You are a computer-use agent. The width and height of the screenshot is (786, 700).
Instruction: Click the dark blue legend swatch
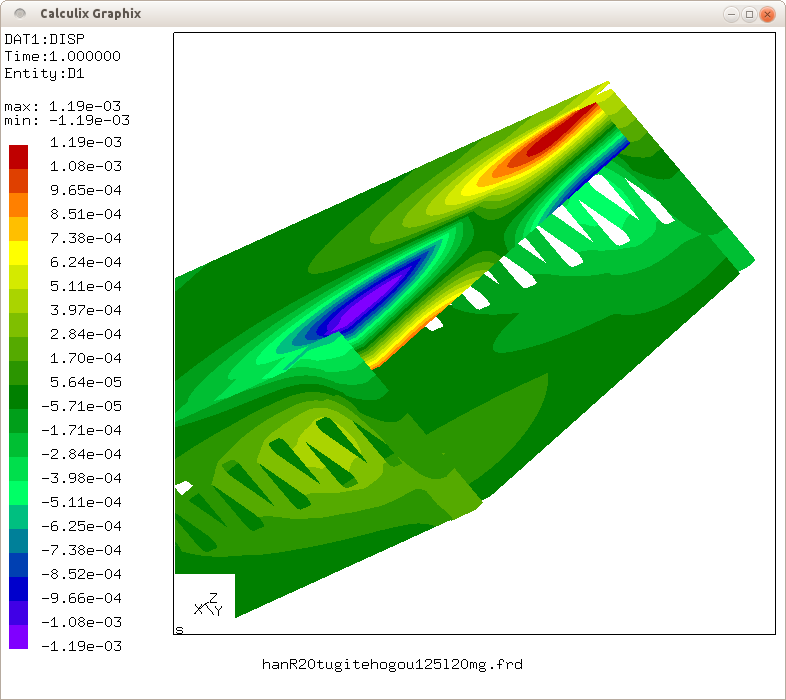click(x=19, y=589)
